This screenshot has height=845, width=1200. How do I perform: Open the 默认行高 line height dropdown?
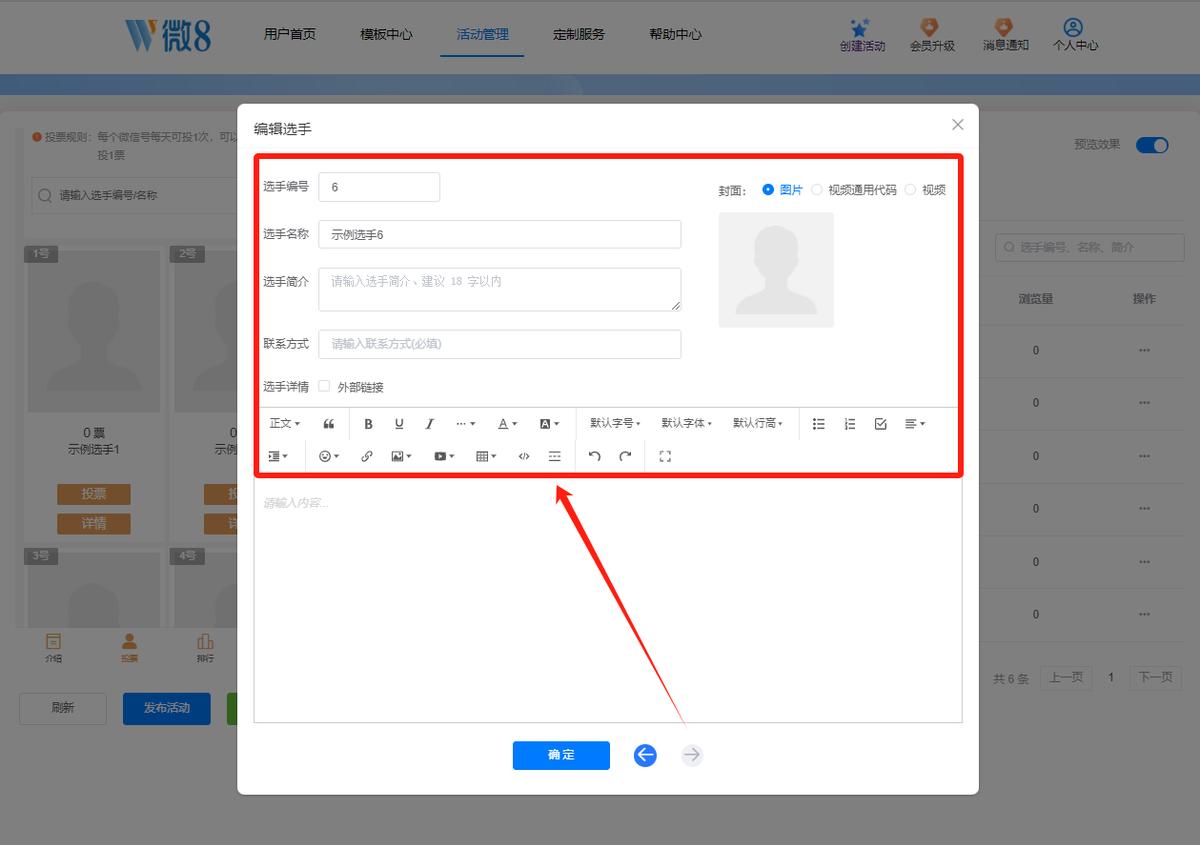click(757, 424)
